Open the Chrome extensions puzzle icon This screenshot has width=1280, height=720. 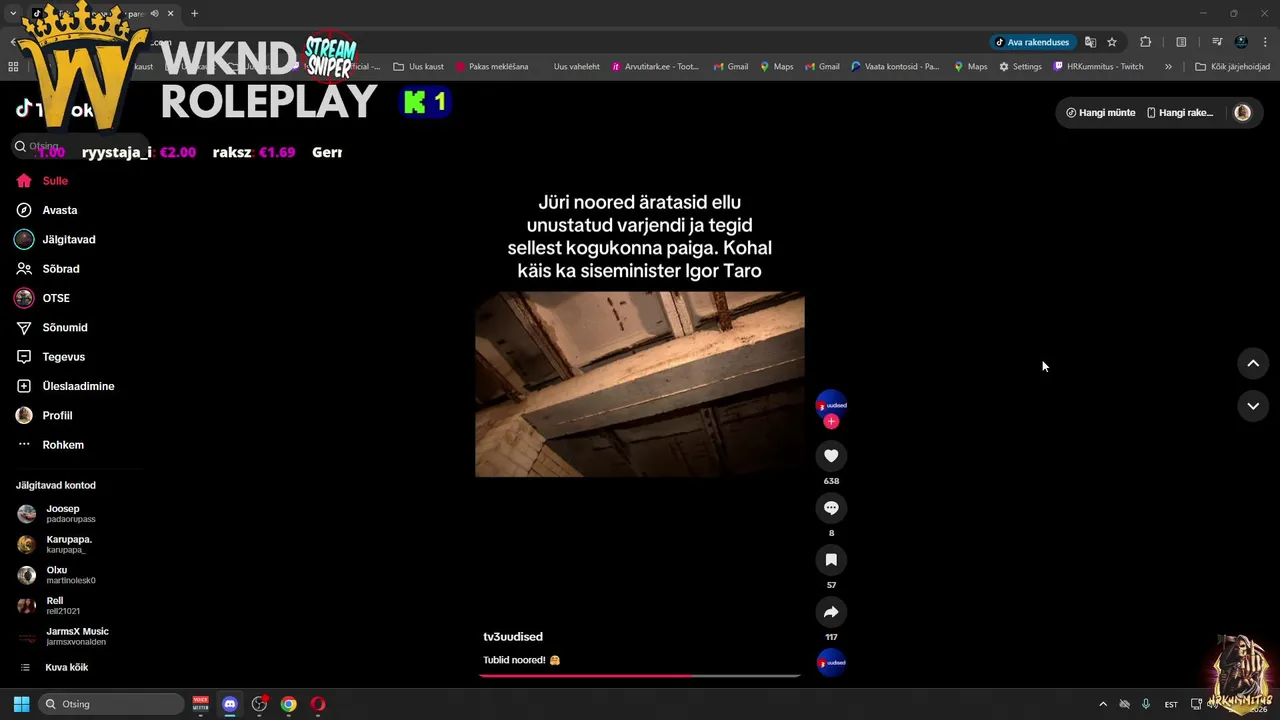click(1146, 42)
